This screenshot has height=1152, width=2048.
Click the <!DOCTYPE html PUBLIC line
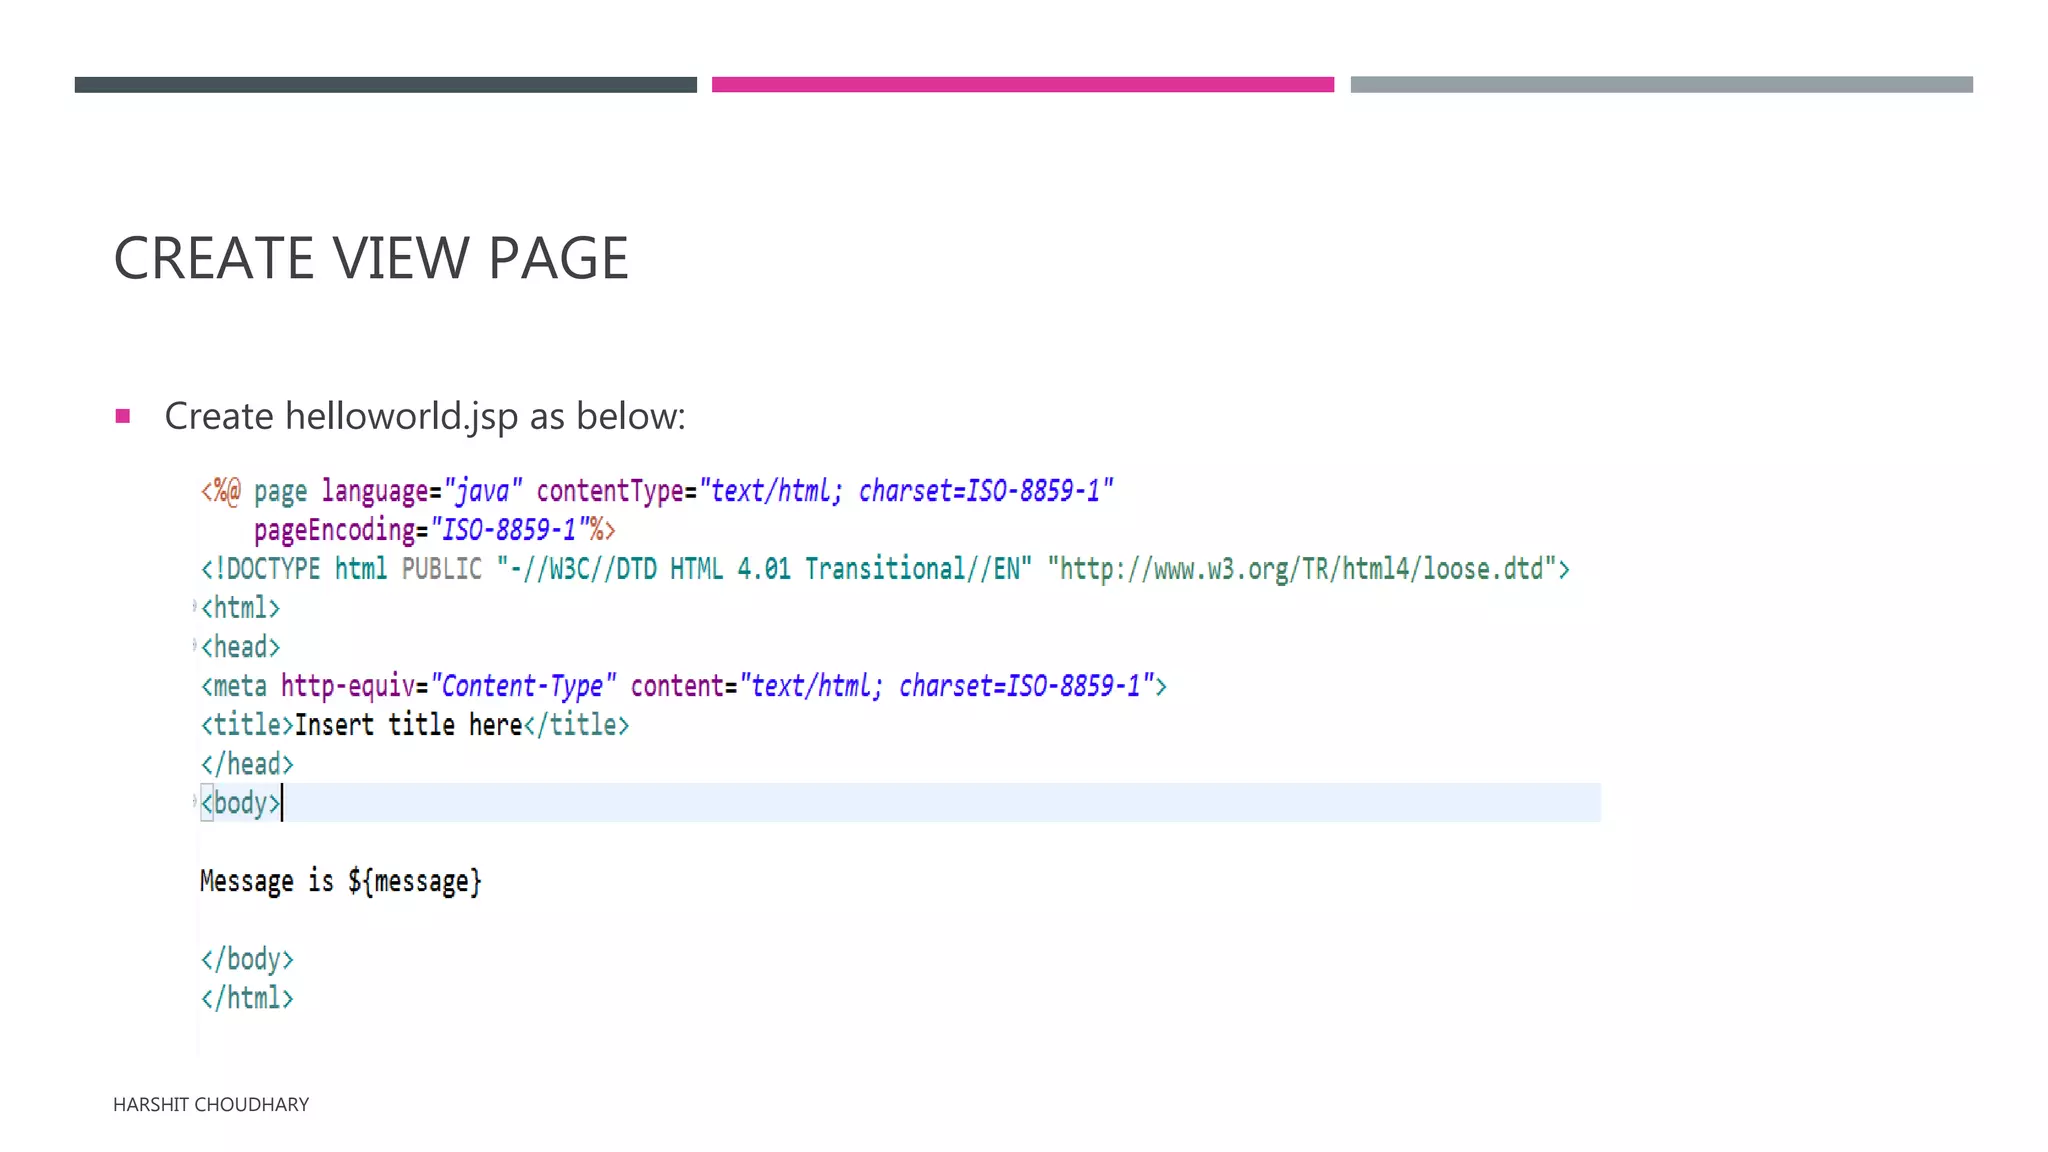click(885, 569)
